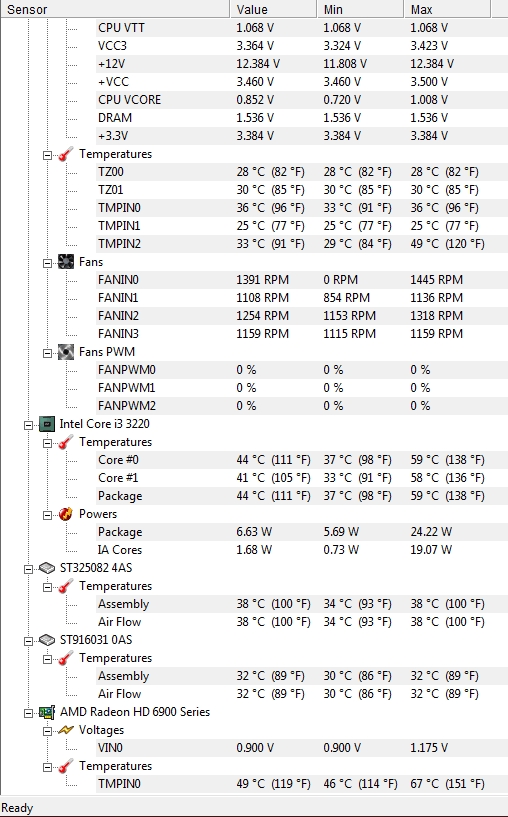Click the Voltages lightning icon under AMD Radeon

66,731
